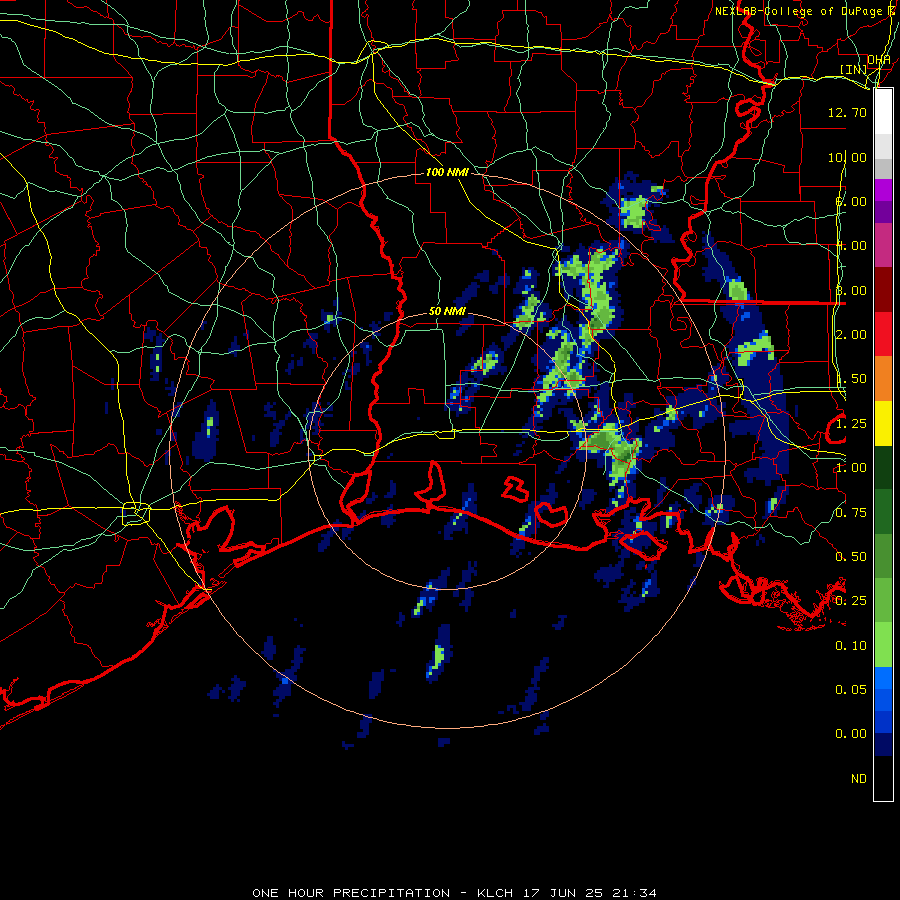Select the black ND legend swatch
The width and height of the screenshot is (900, 900).
tap(883, 778)
